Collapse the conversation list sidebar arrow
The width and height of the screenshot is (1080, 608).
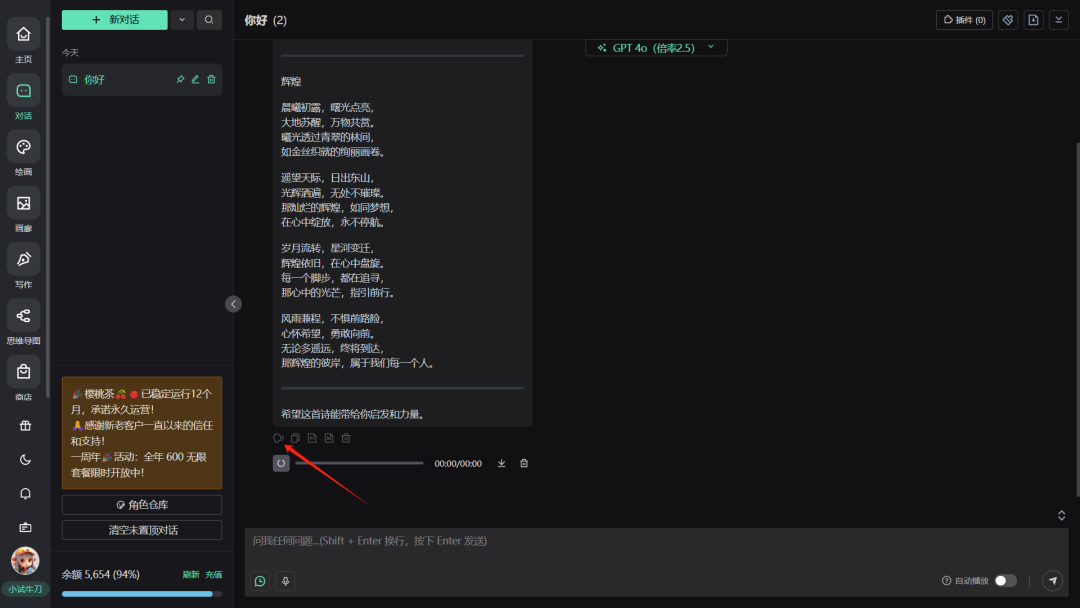233,304
